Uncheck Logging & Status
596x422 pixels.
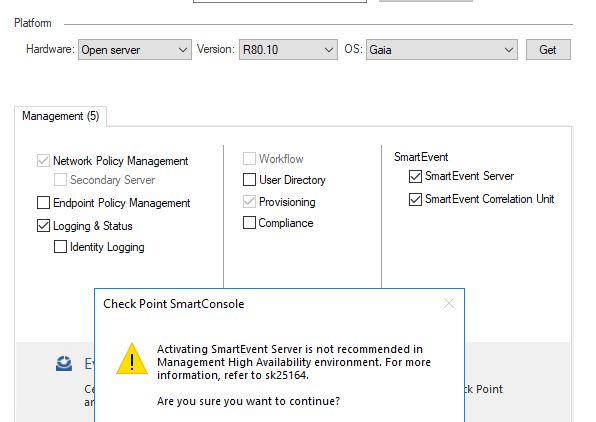pos(43,225)
